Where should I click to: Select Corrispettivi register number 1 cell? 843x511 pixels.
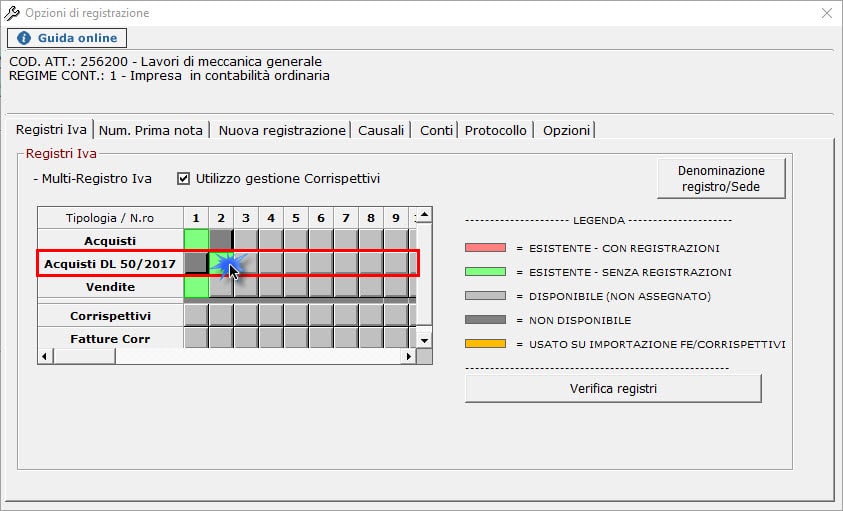[196, 315]
